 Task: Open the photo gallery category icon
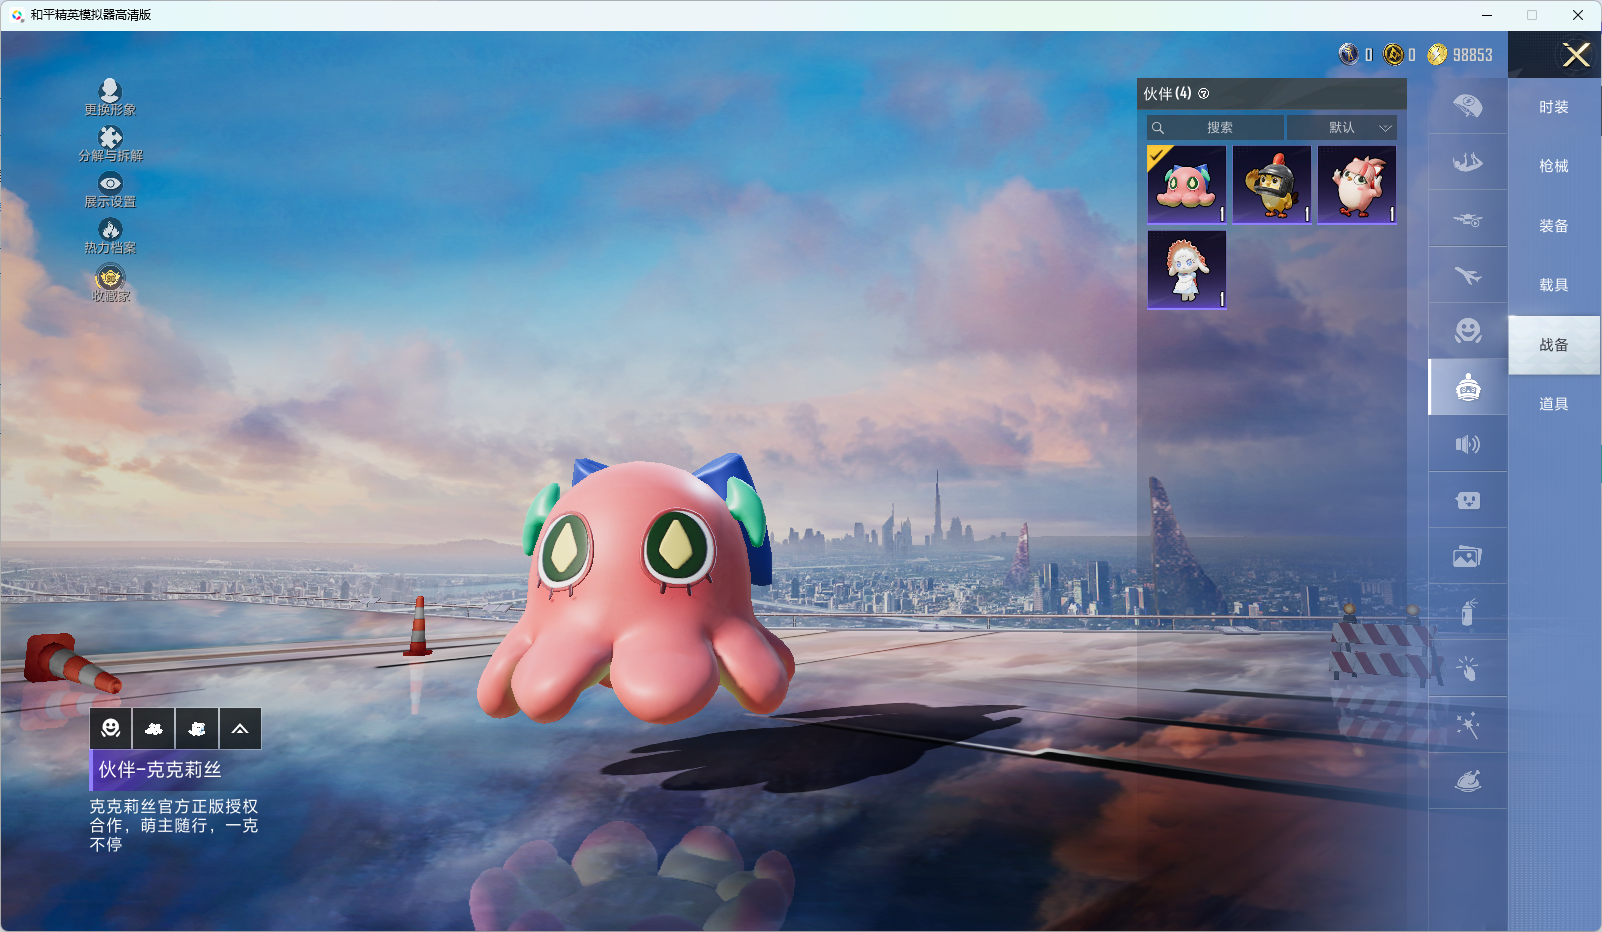tap(1467, 557)
